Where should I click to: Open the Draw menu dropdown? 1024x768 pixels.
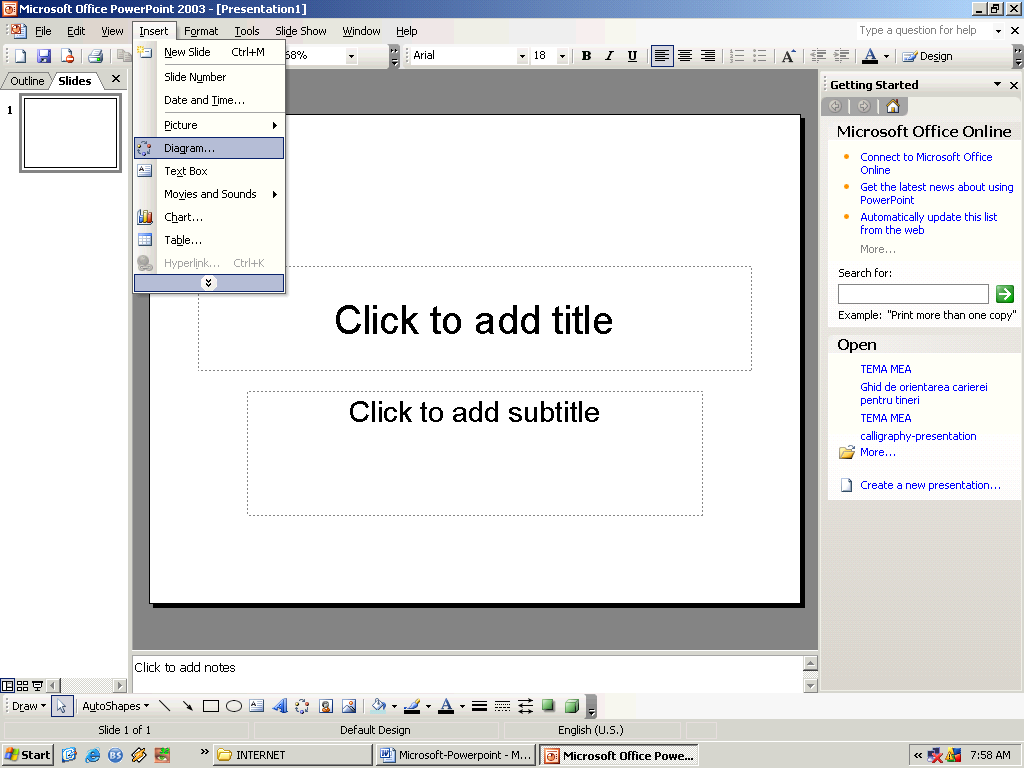29,706
